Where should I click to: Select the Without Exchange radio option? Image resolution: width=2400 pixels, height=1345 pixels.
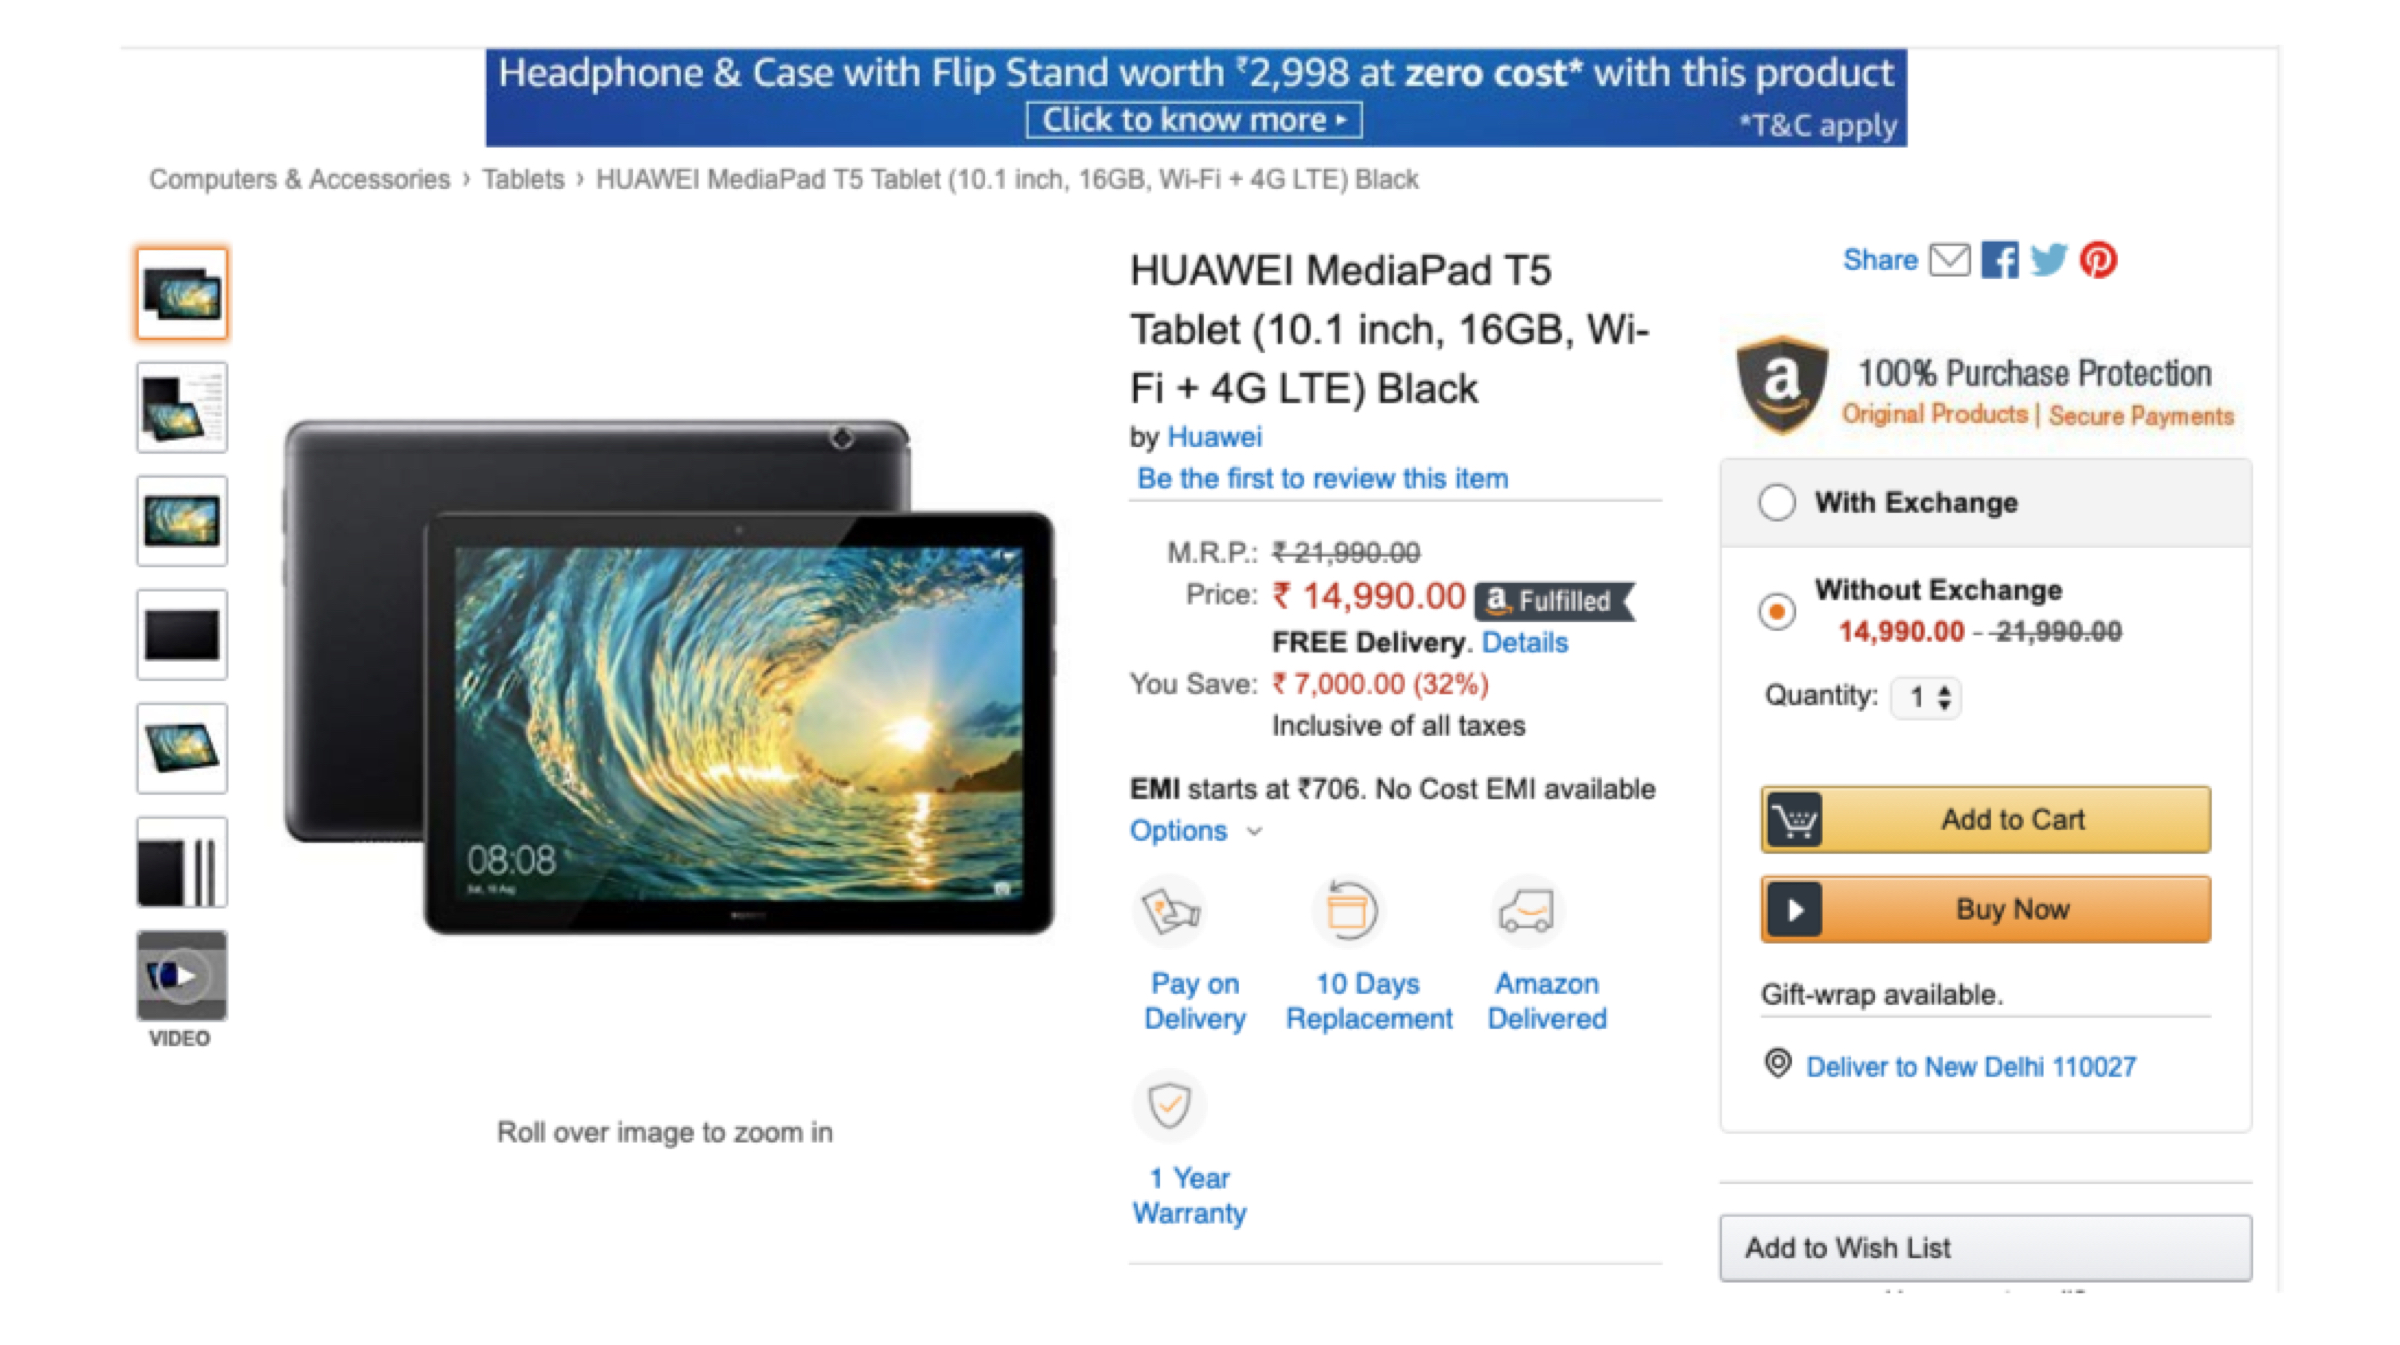pyautogui.click(x=1777, y=611)
